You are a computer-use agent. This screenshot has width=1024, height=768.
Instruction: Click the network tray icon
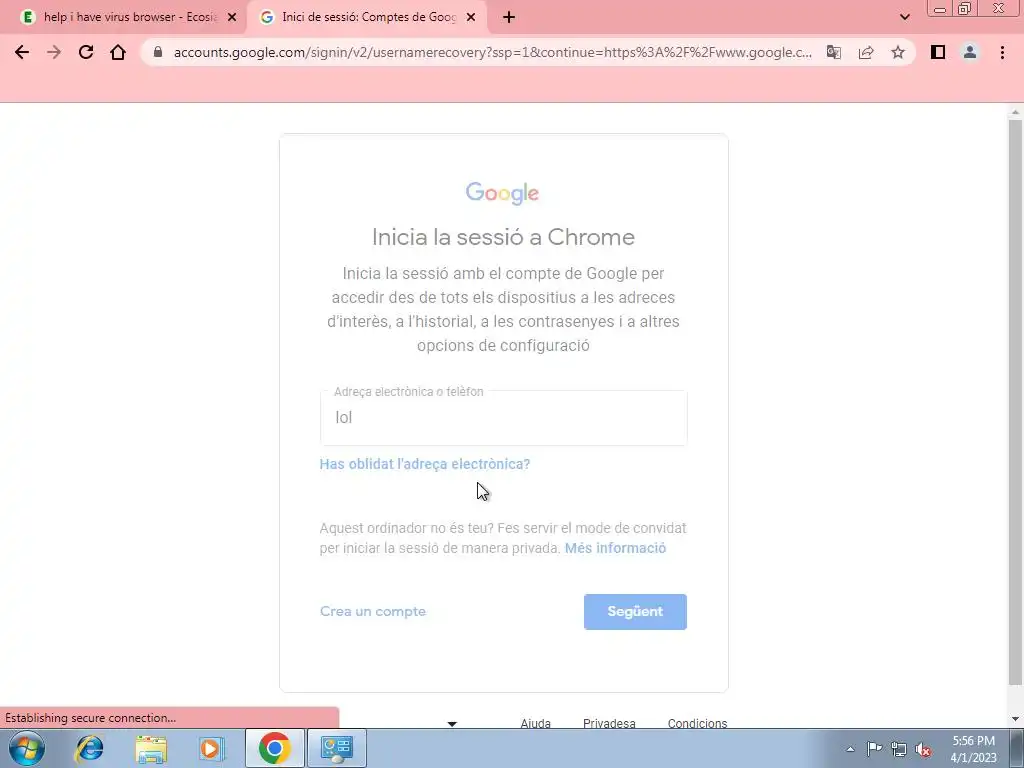click(x=899, y=749)
